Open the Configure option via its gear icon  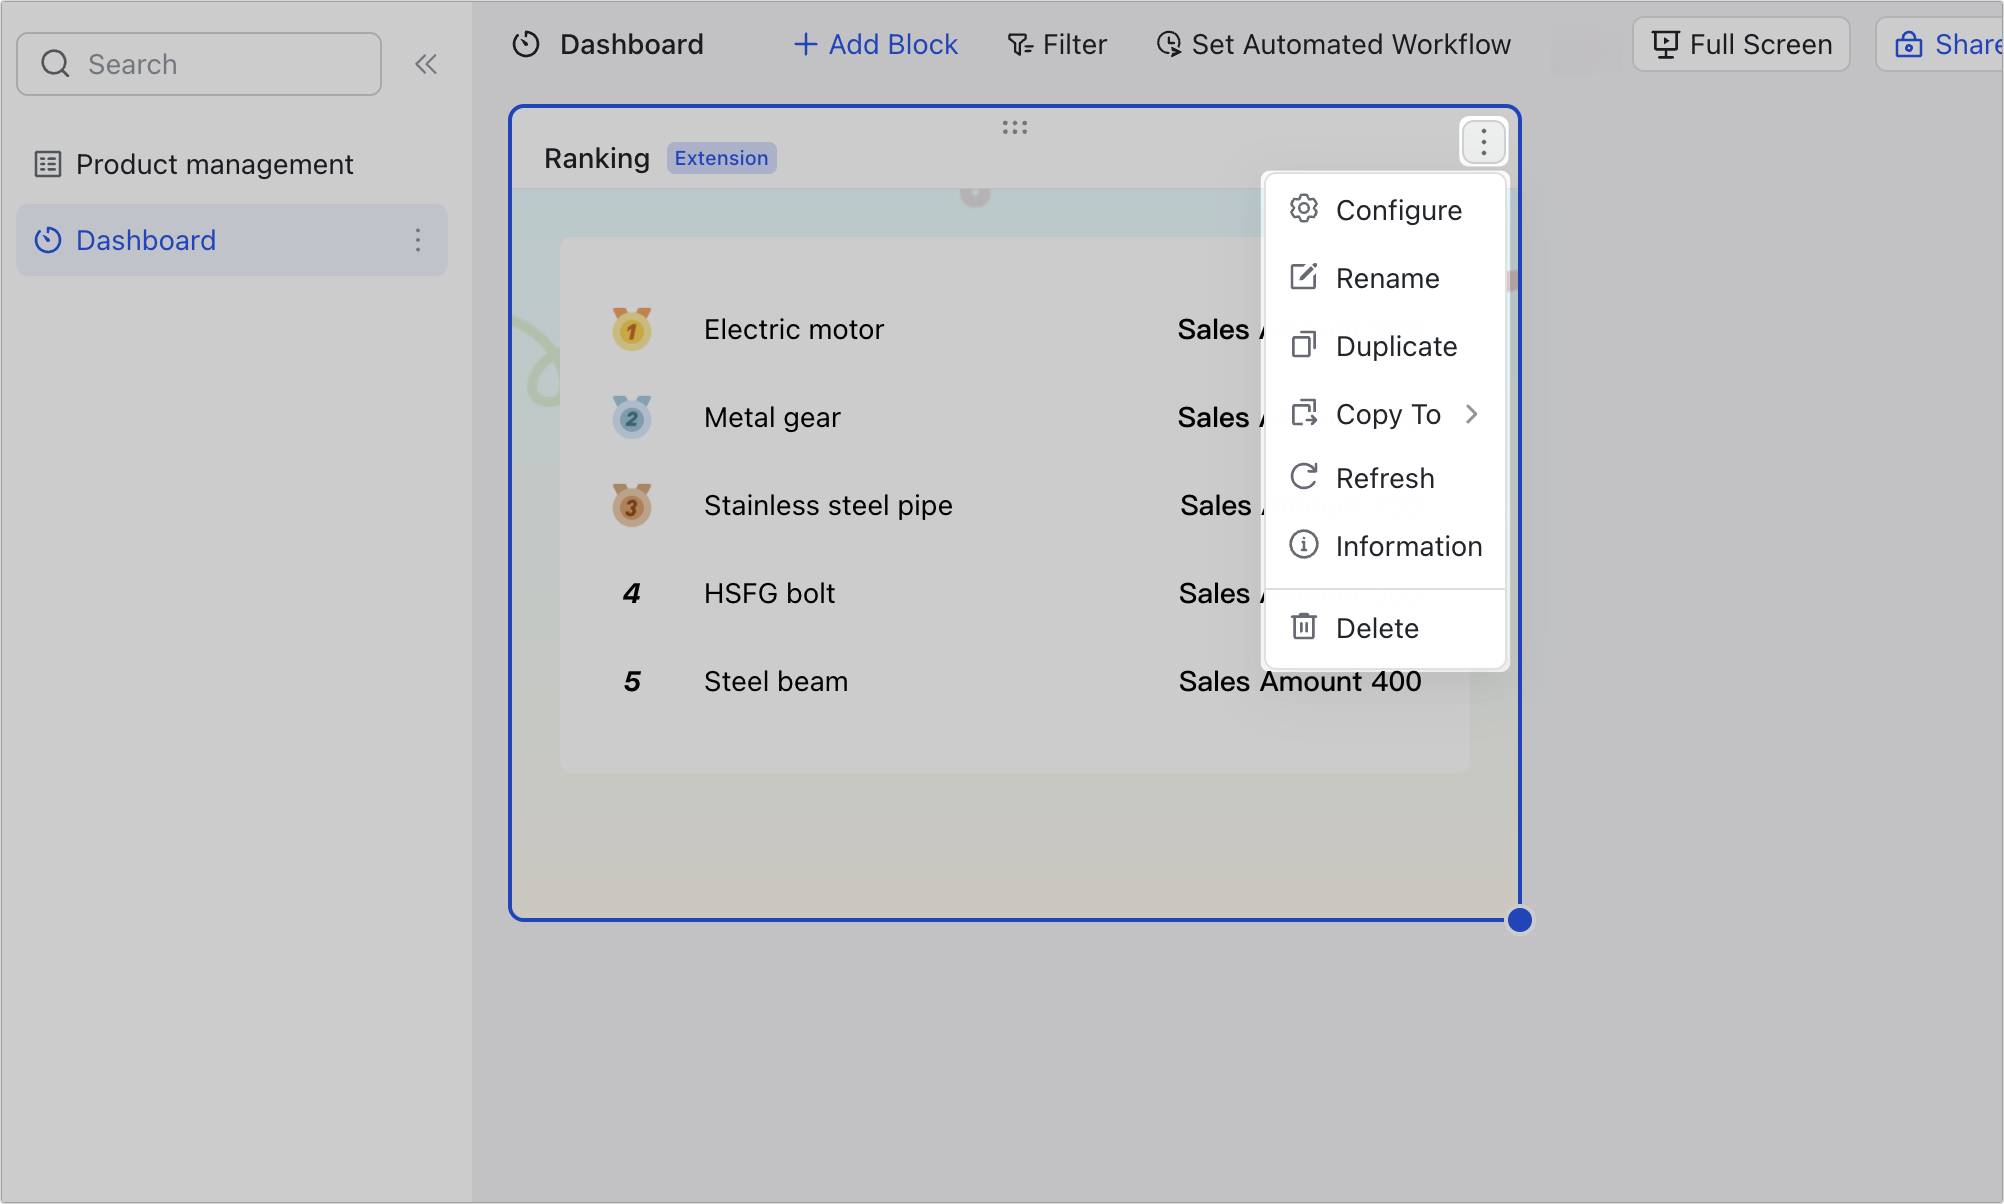click(1304, 209)
